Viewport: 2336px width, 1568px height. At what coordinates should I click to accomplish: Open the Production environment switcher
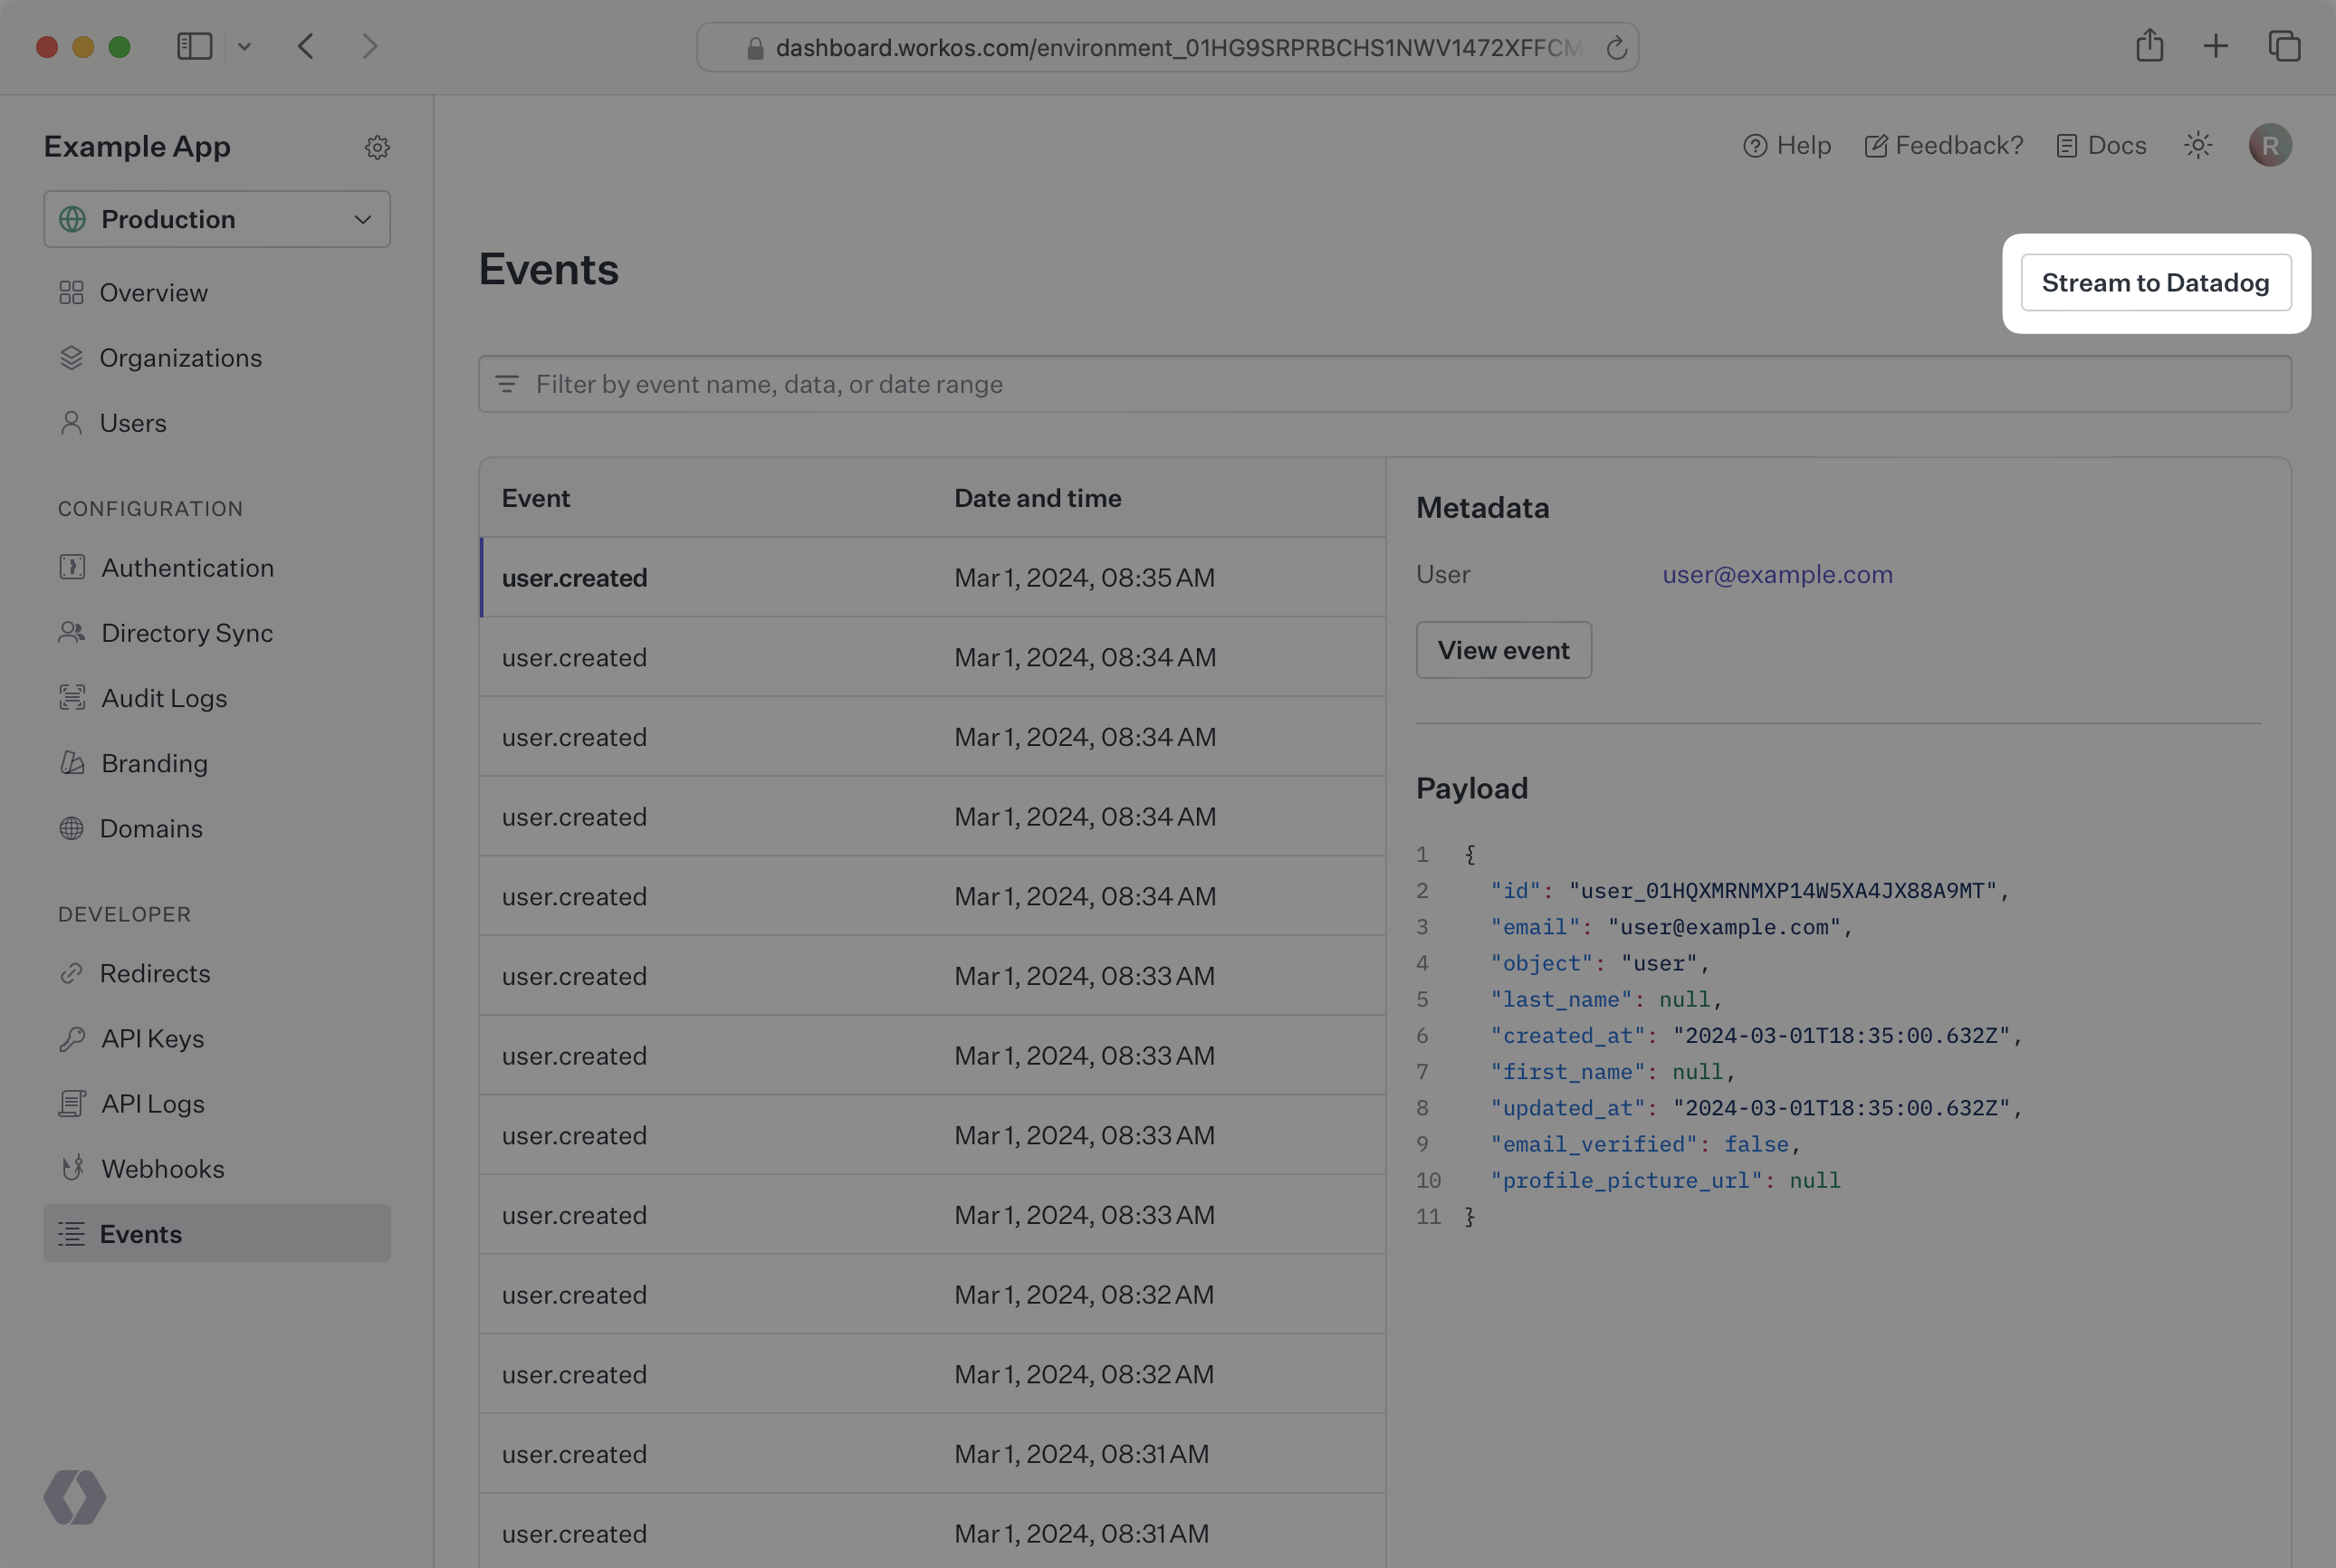tap(216, 219)
